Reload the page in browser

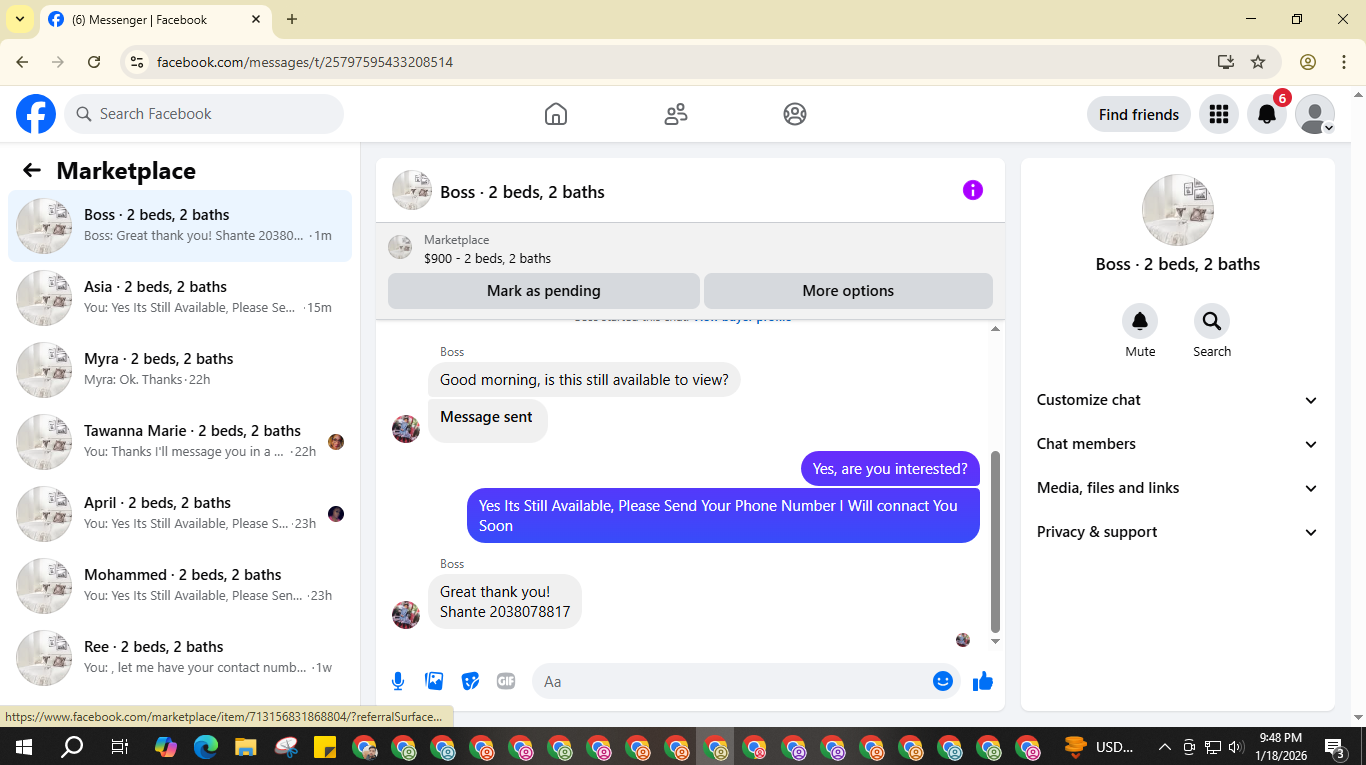[x=94, y=62]
